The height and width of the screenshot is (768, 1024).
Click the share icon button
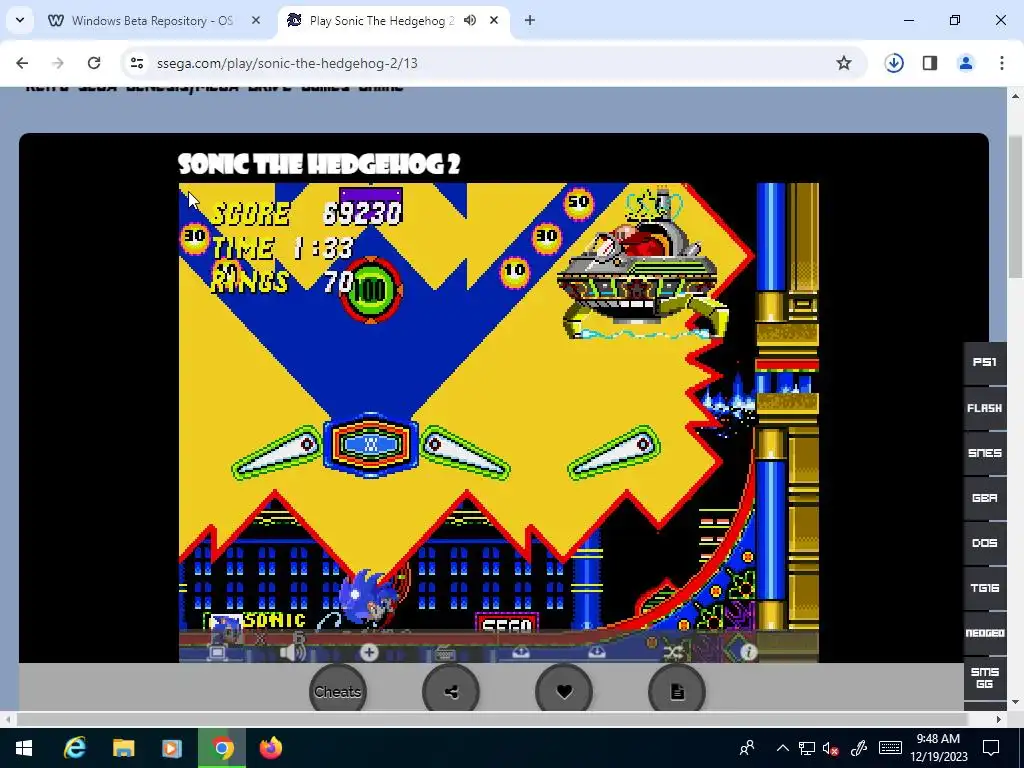(x=451, y=692)
